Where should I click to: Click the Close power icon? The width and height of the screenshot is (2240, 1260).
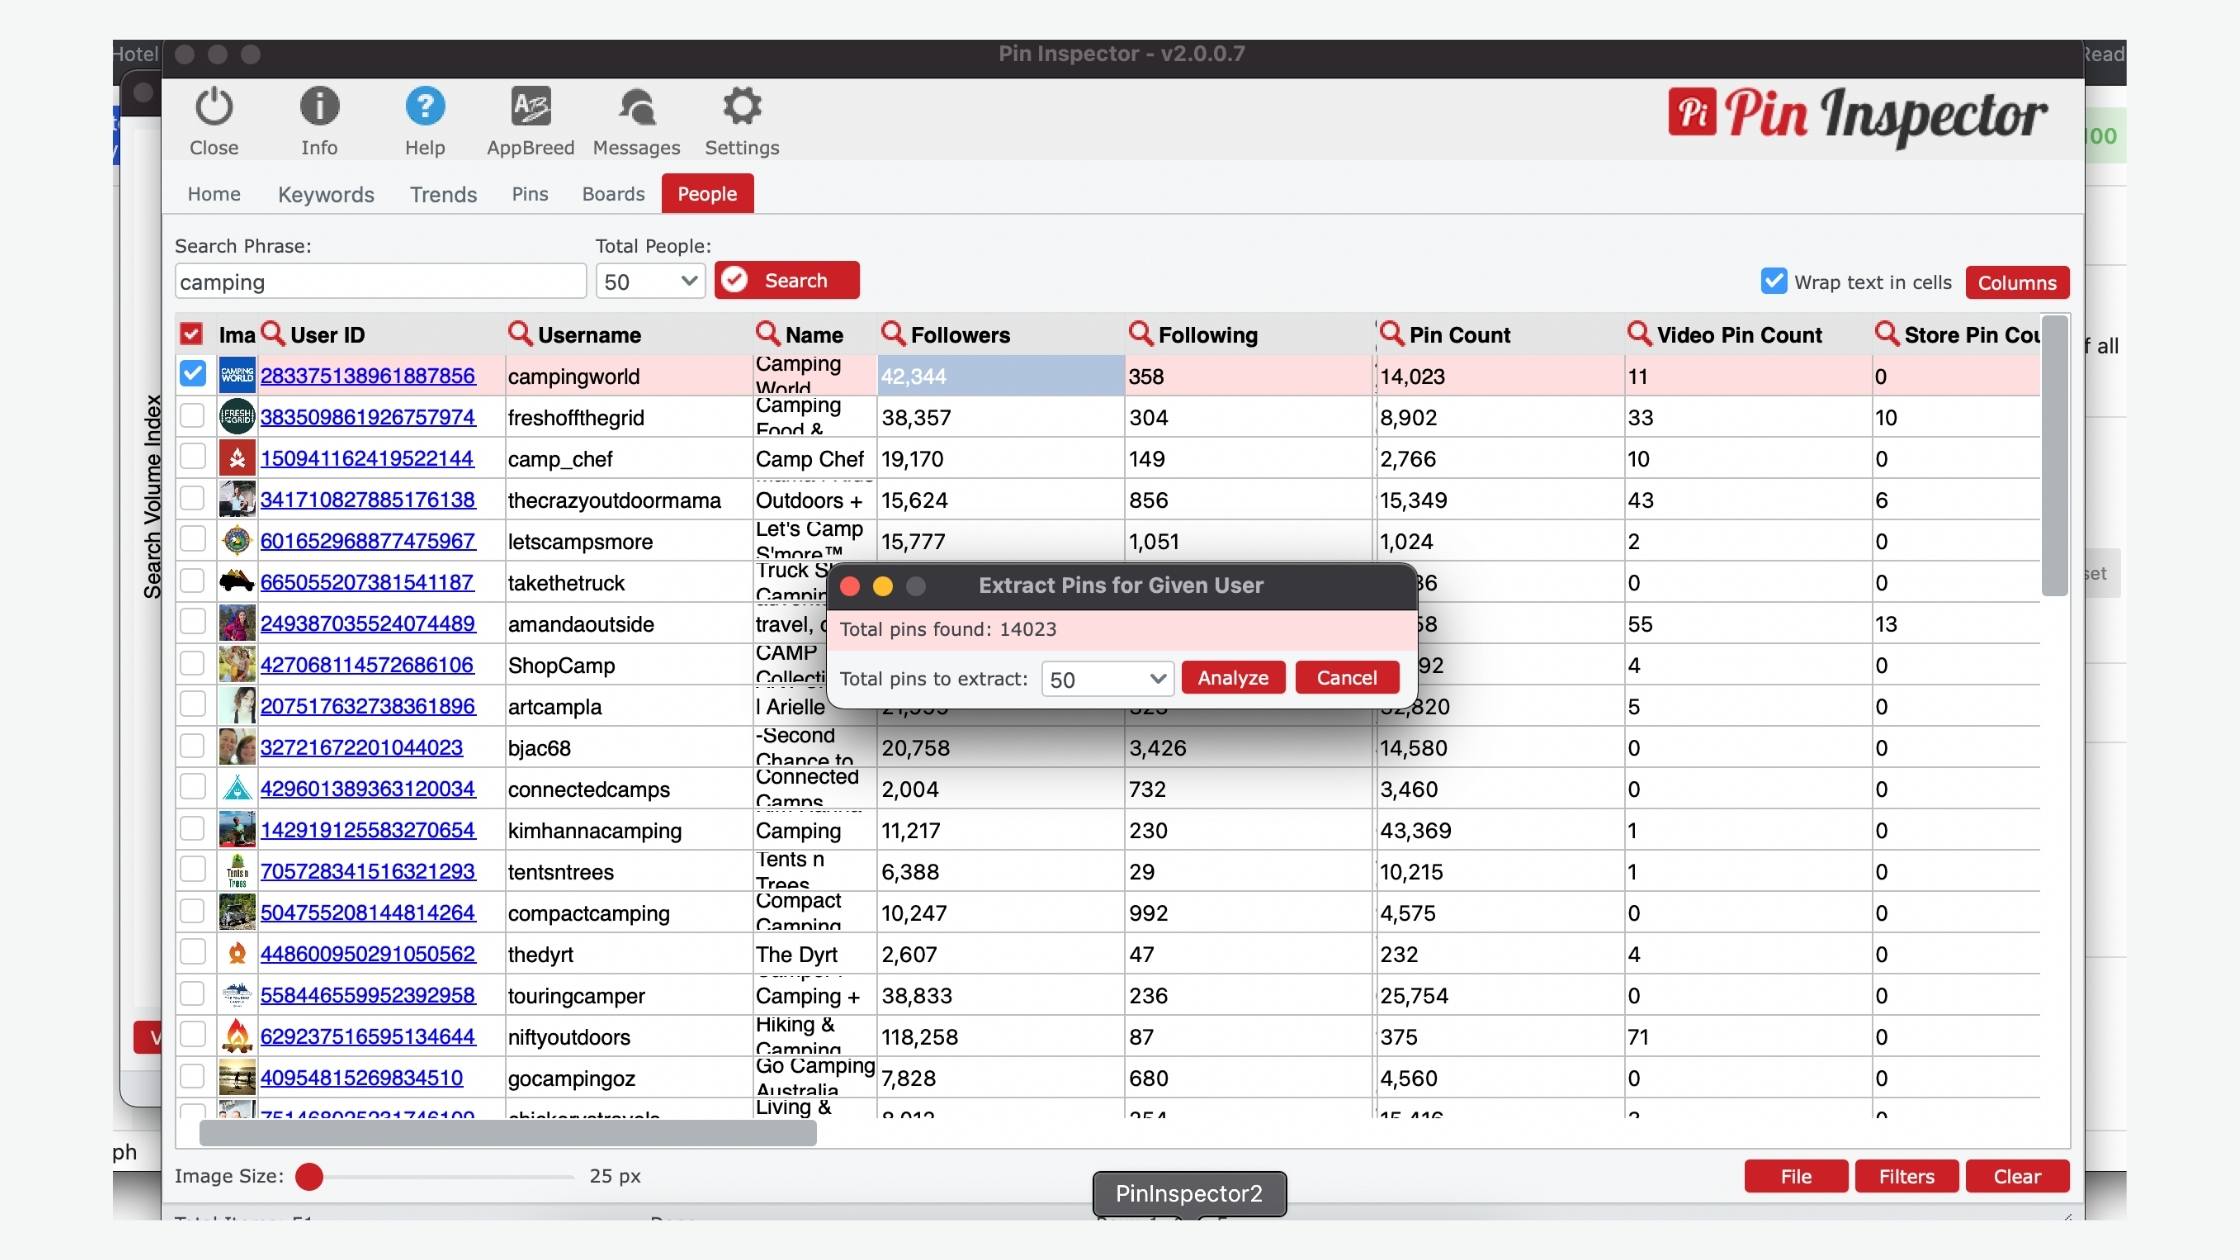[x=214, y=106]
